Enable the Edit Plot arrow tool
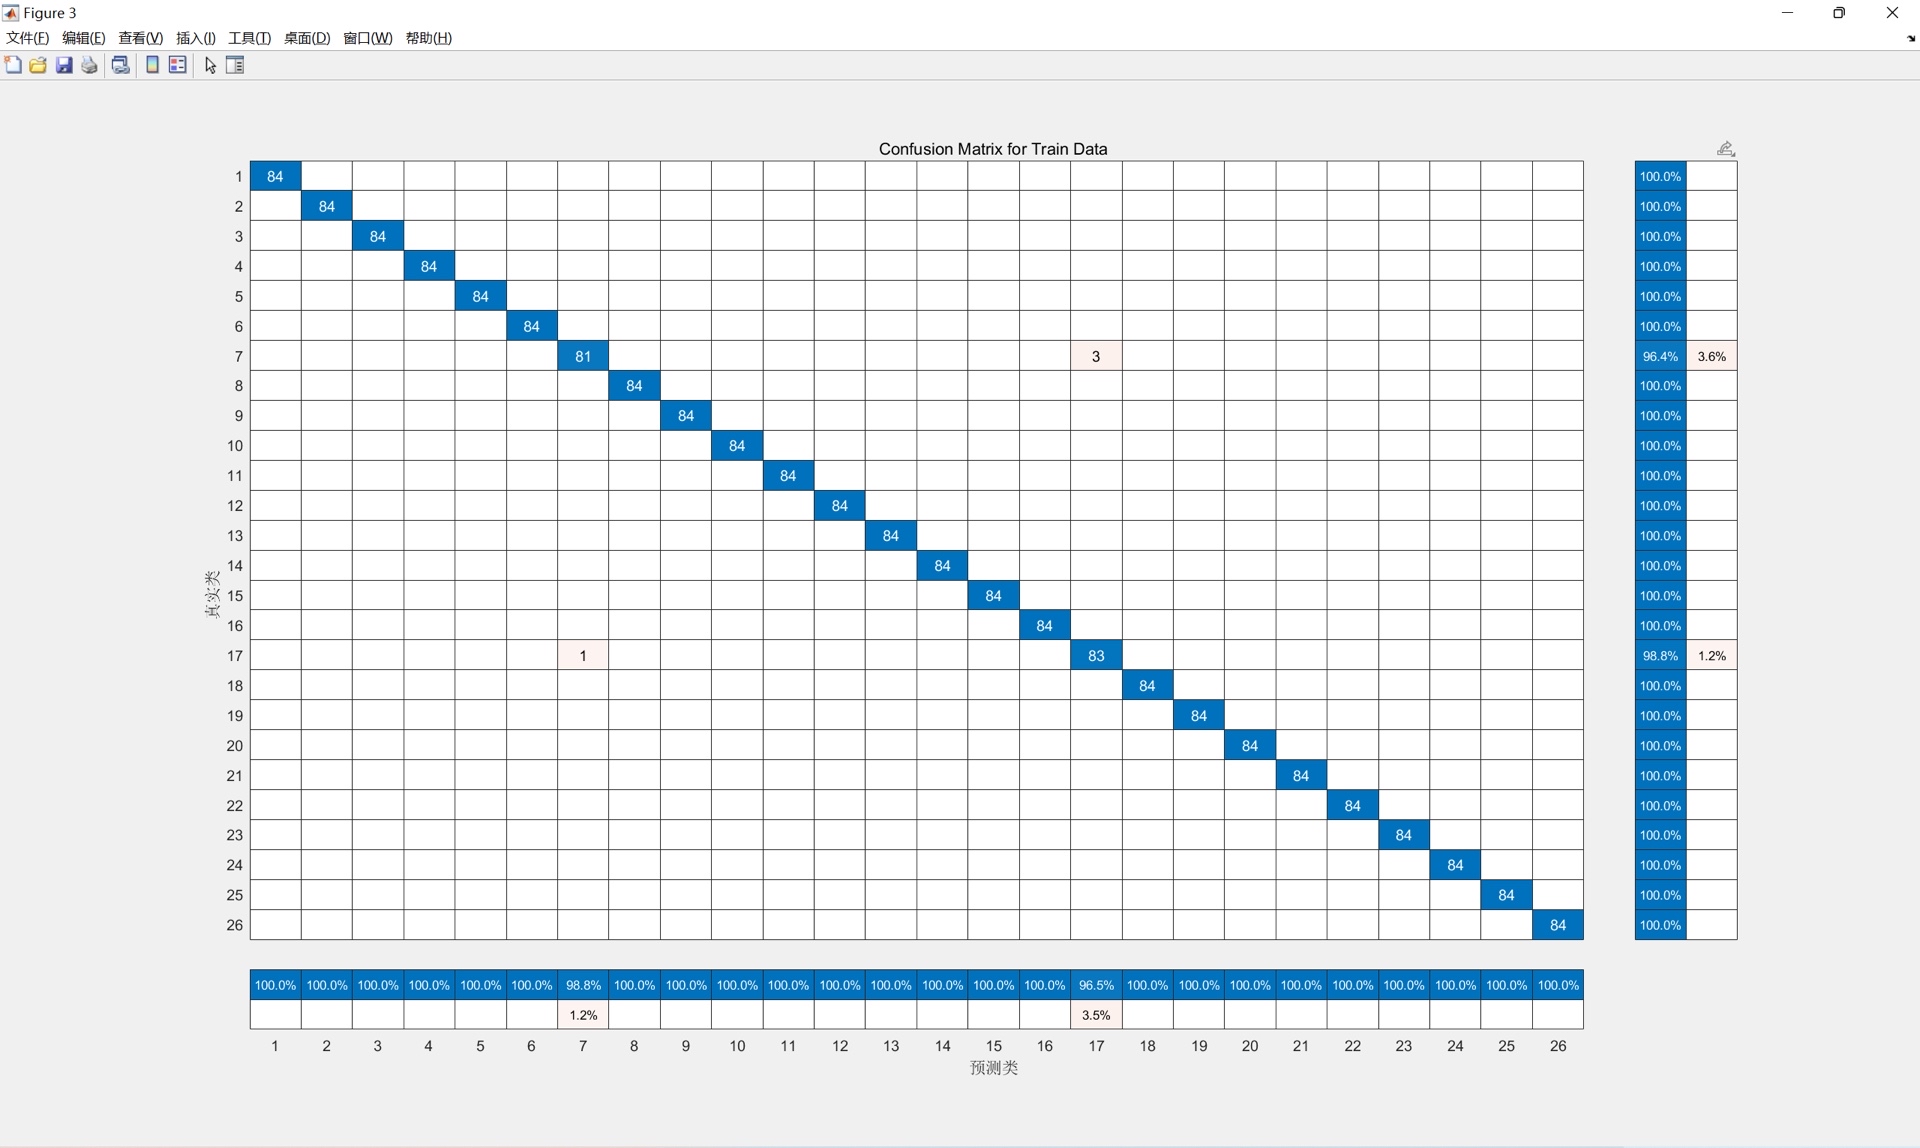 pos(210,65)
